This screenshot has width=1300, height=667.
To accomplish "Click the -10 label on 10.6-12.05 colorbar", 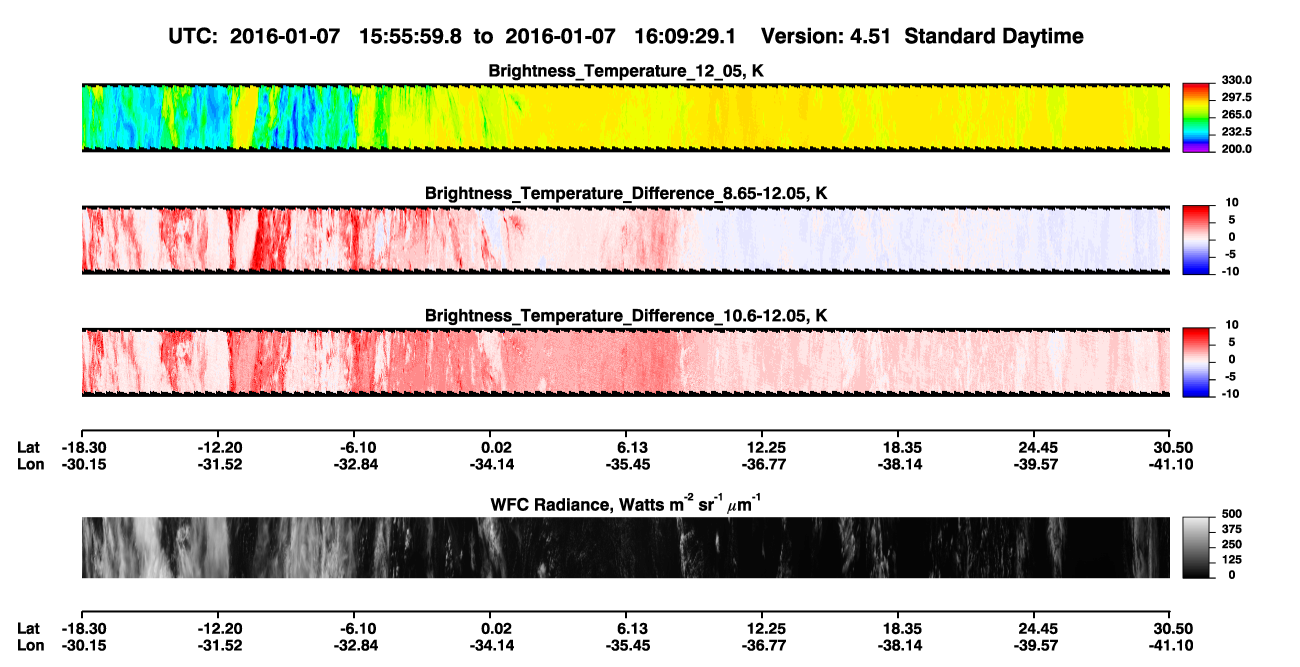I will 1232,394.
